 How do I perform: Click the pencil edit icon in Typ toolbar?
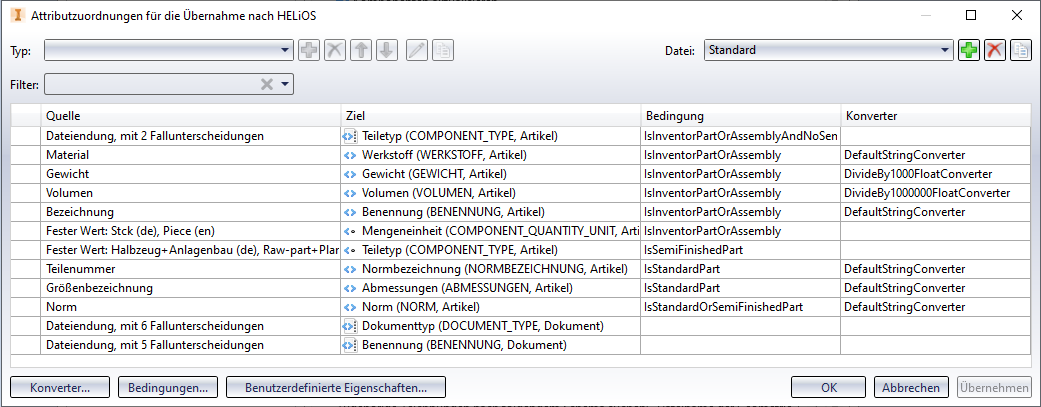coord(416,50)
